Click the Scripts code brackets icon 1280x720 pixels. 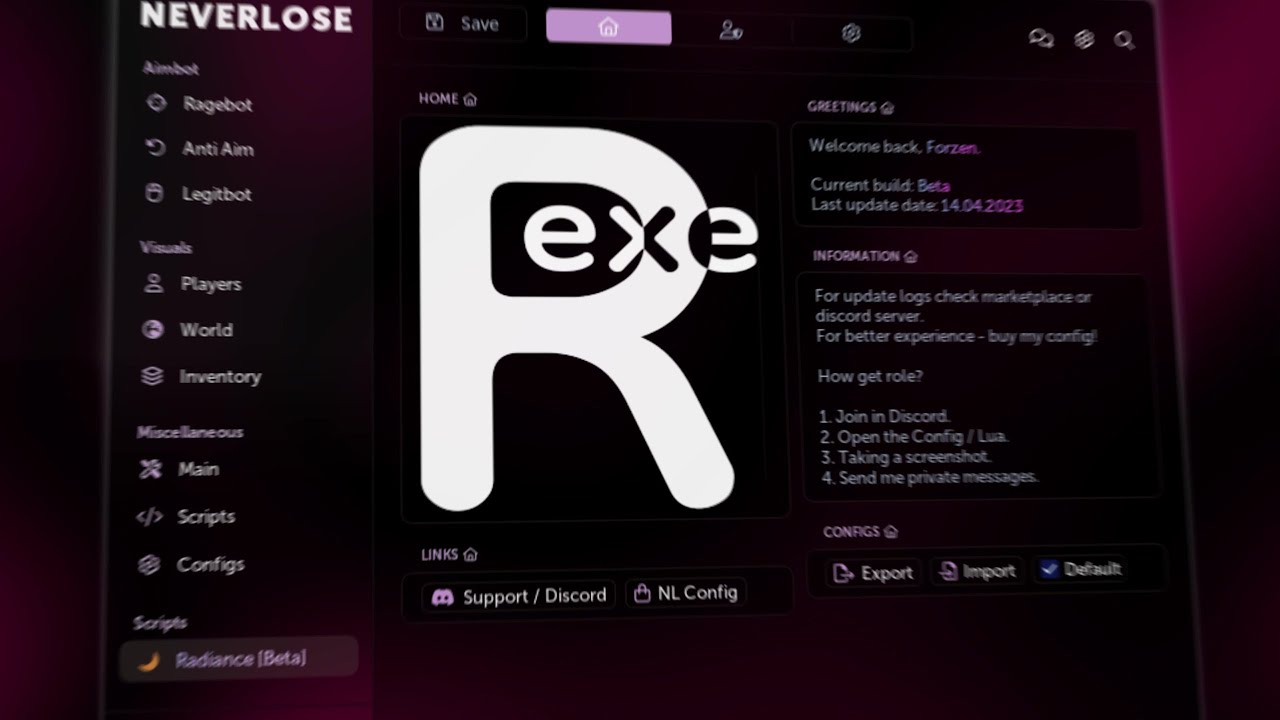pos(149,516)
